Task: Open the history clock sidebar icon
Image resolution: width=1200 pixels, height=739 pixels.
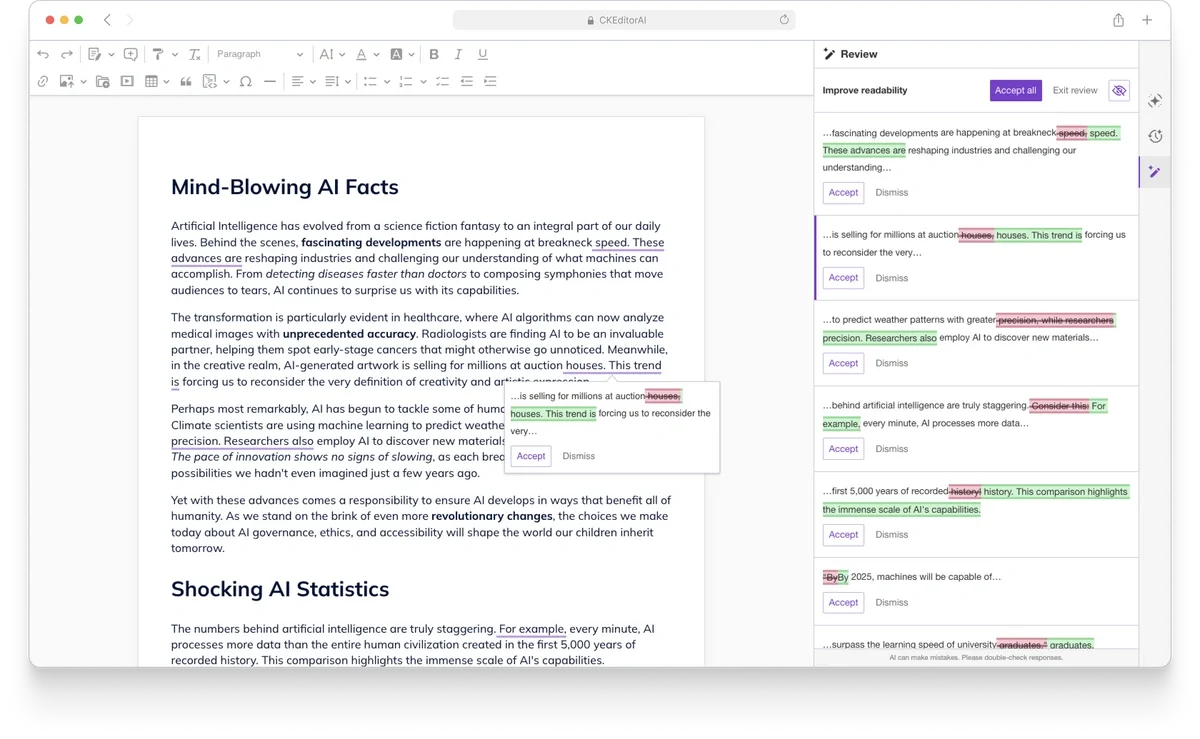Action: pos(1155,136)
